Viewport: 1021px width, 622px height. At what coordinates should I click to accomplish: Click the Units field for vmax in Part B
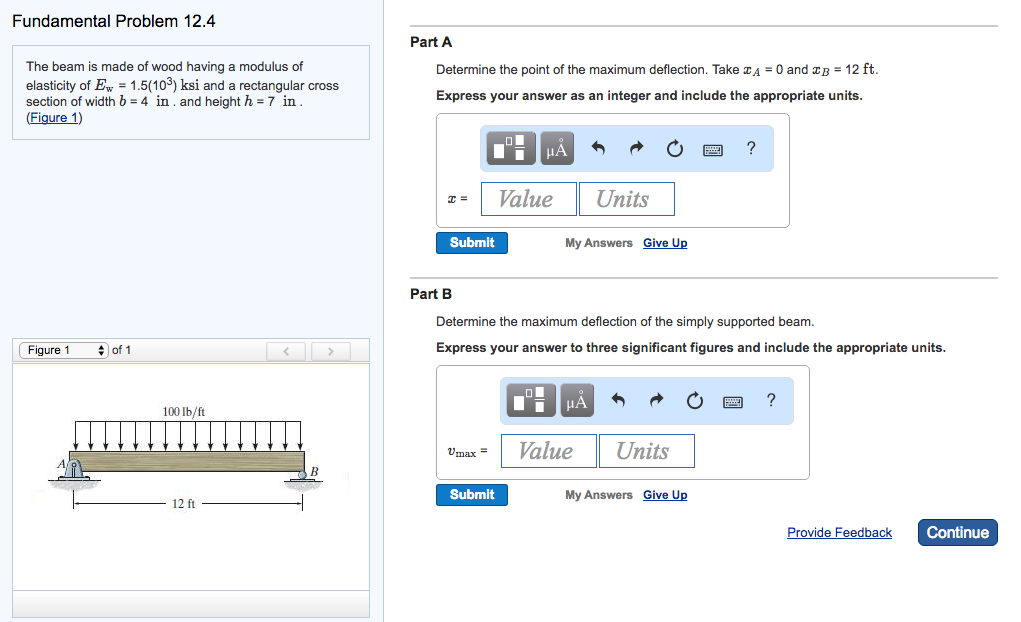(x=646, y=451)
